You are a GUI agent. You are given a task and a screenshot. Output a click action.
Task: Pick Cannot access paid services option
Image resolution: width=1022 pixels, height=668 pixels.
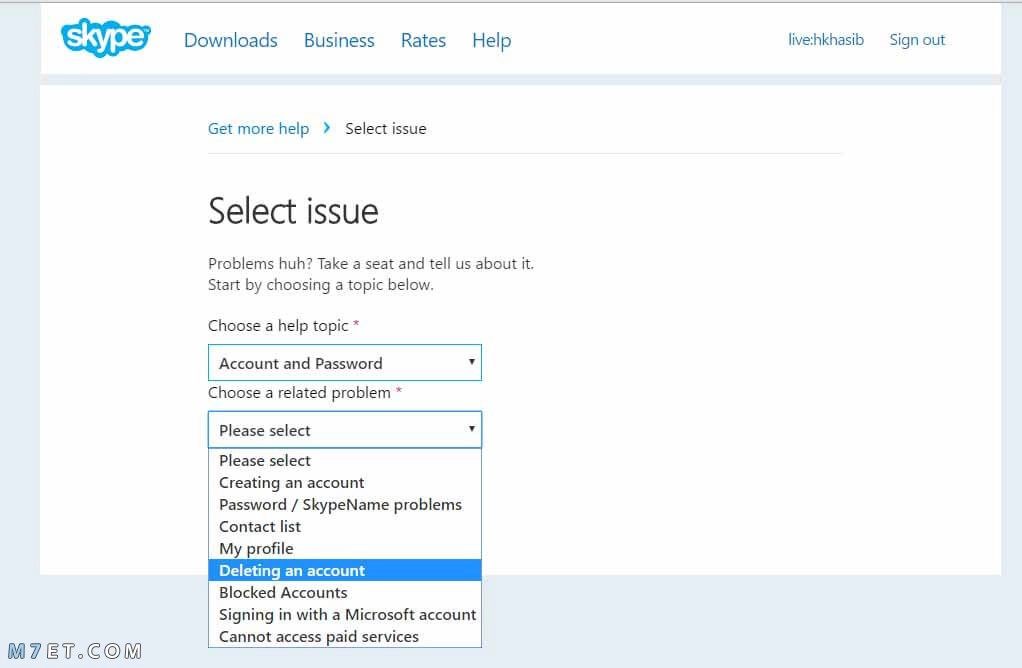coord(345,637)
